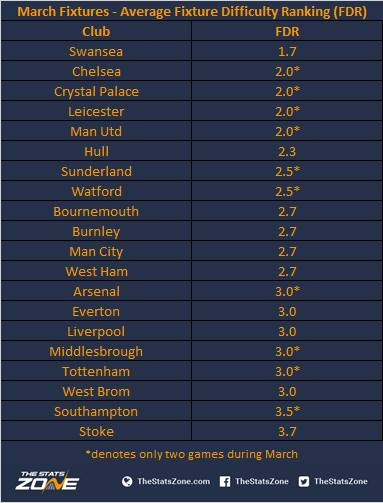This screenshot has height=503, width=383.
Task: Select Southampton's 3.5* FDR value
Action: coord(287,411)
